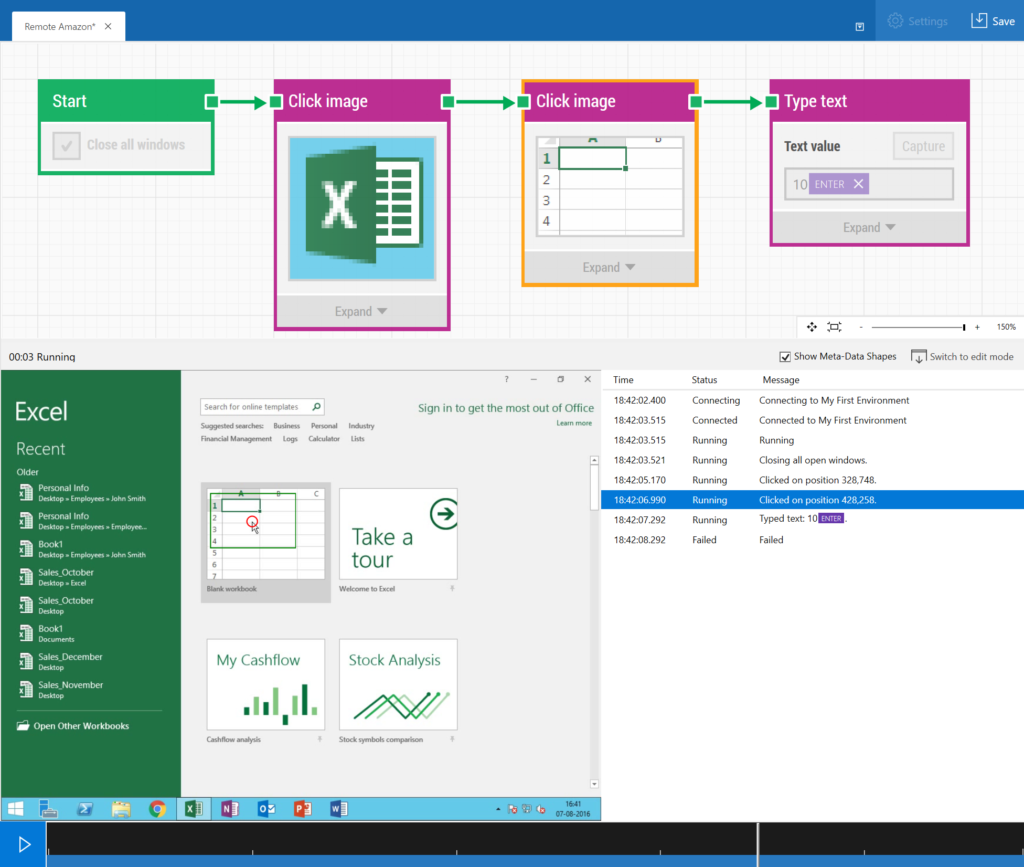The image size is (1024, 867).
Task: Select the Excel logo image in the flow
Action: [362, 208]
